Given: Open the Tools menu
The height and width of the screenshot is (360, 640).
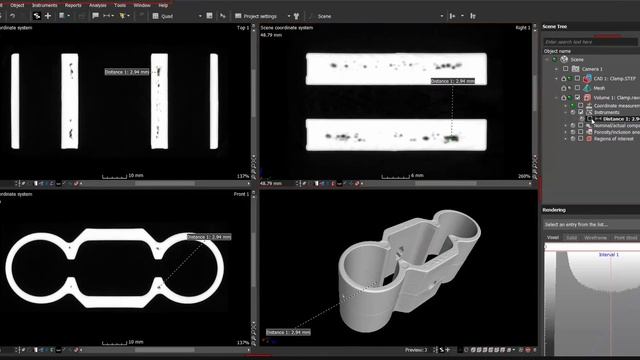Looking at the screenshot, I should (120, 5).
